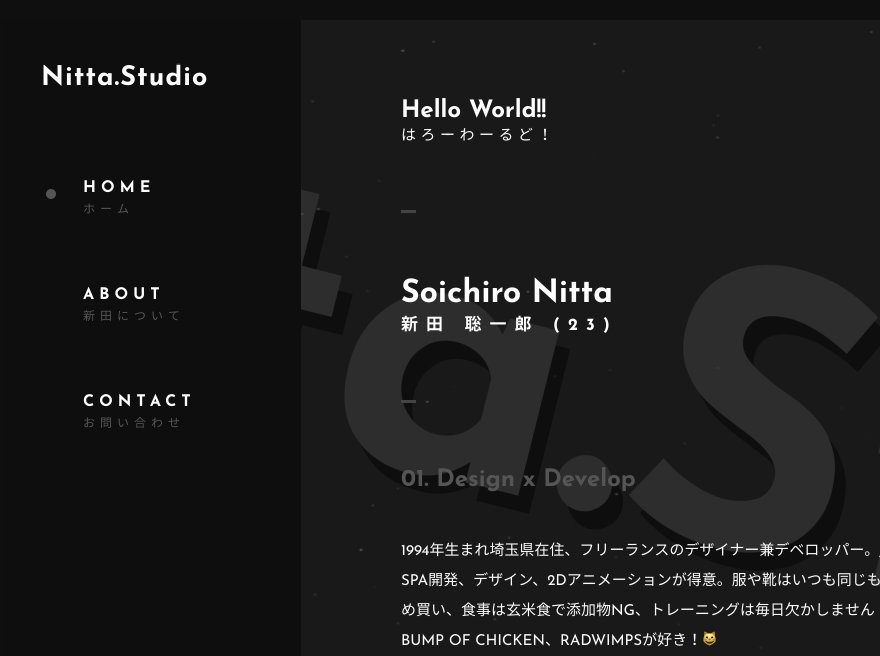Open the CONTACT navigation item

[x=138, y=400]
